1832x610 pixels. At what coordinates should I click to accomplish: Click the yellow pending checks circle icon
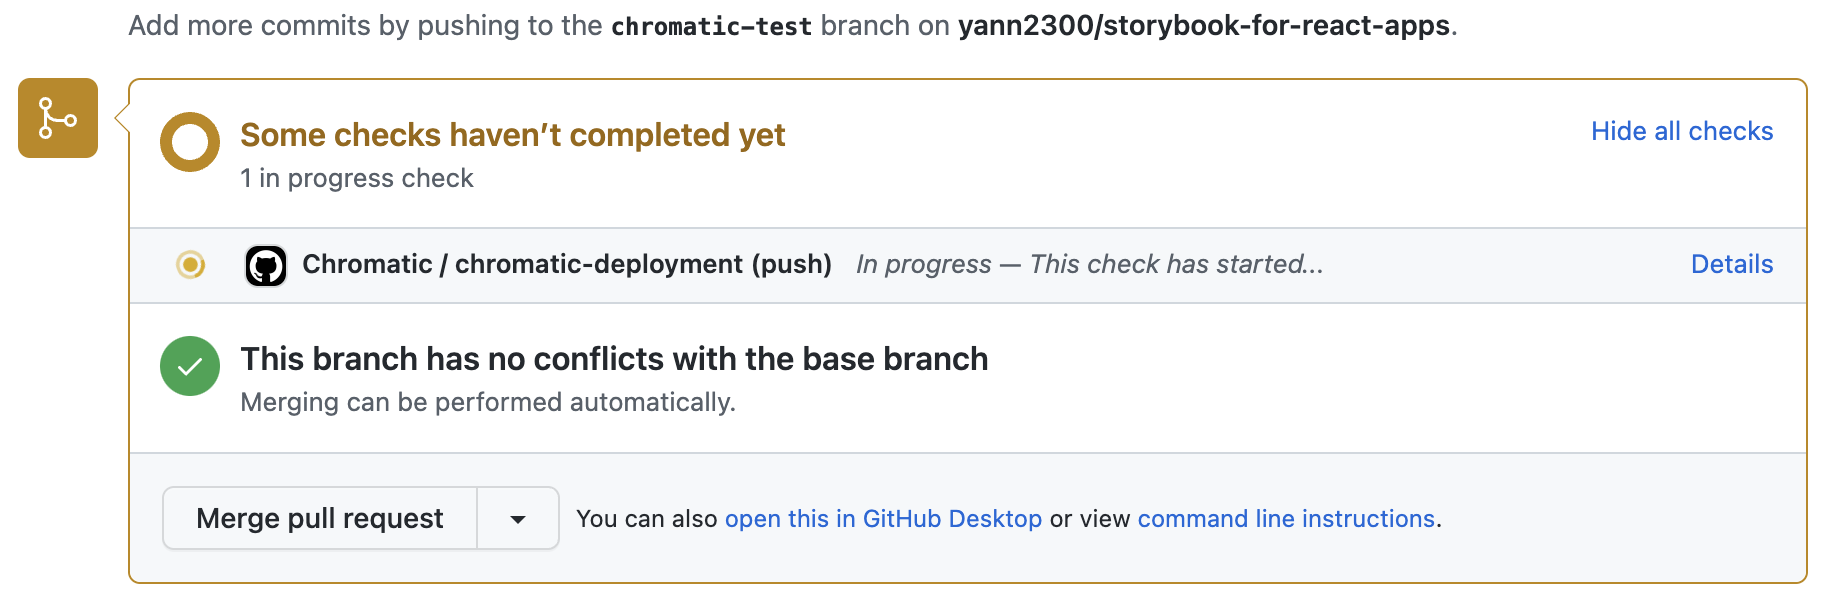(190, 142)
